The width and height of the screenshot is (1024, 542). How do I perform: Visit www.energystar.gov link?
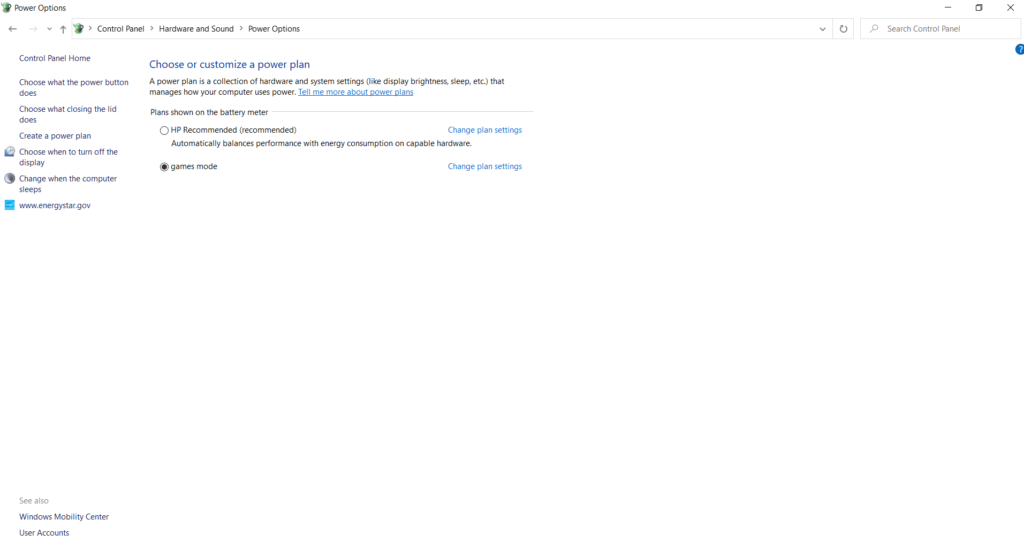point(55,205)
